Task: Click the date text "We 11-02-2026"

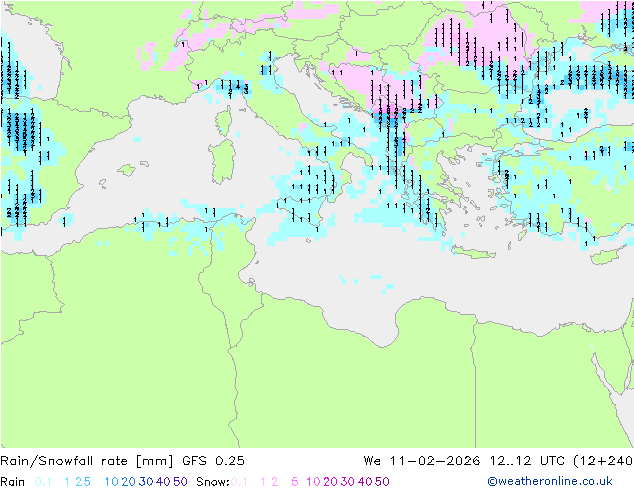Action: [x=422, y=461]
